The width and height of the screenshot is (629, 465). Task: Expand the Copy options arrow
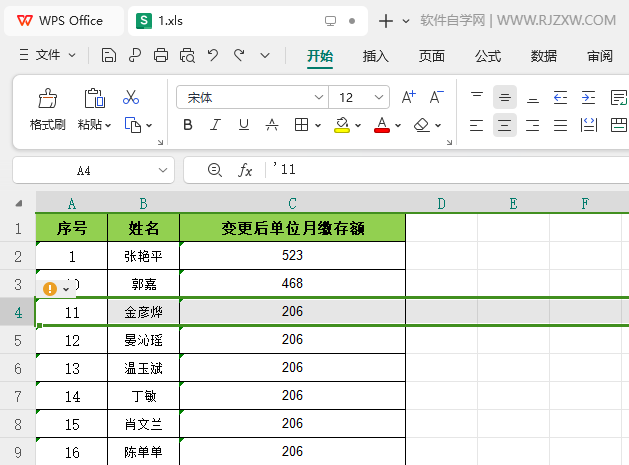click(149, 126)
